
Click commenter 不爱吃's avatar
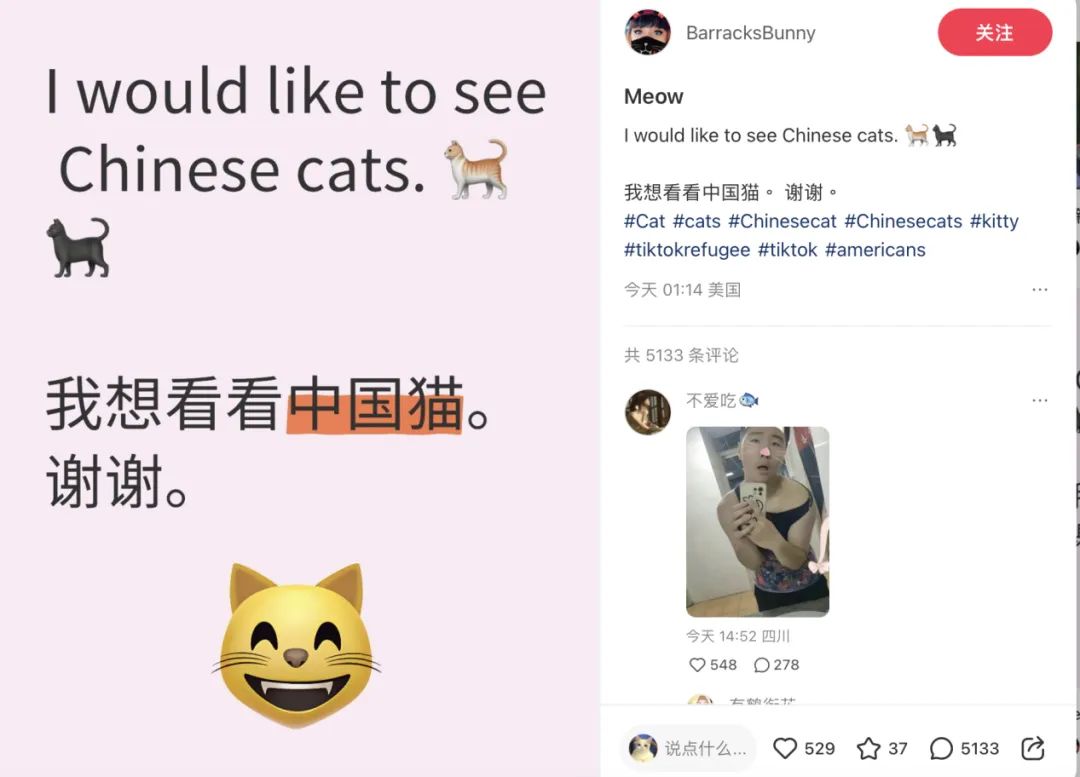[x=647, y=412]
